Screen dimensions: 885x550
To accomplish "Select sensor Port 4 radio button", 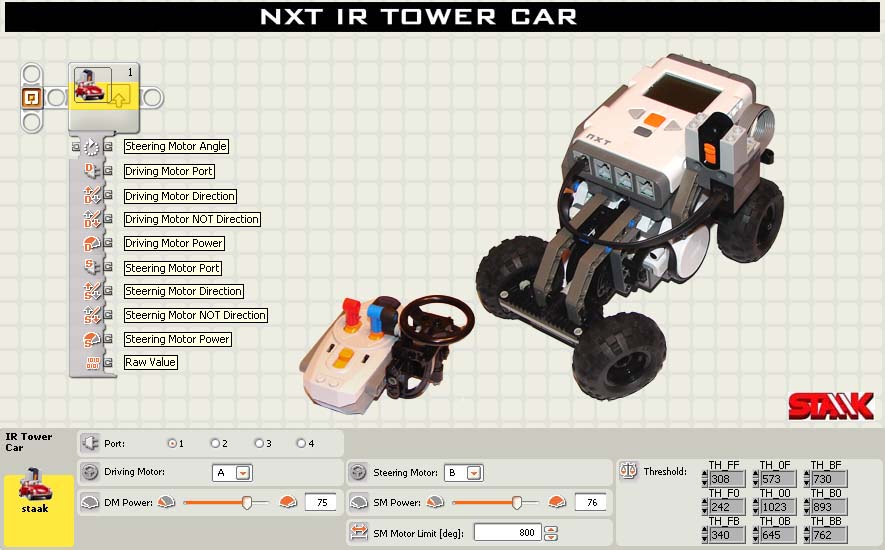I will pos(301,444).
